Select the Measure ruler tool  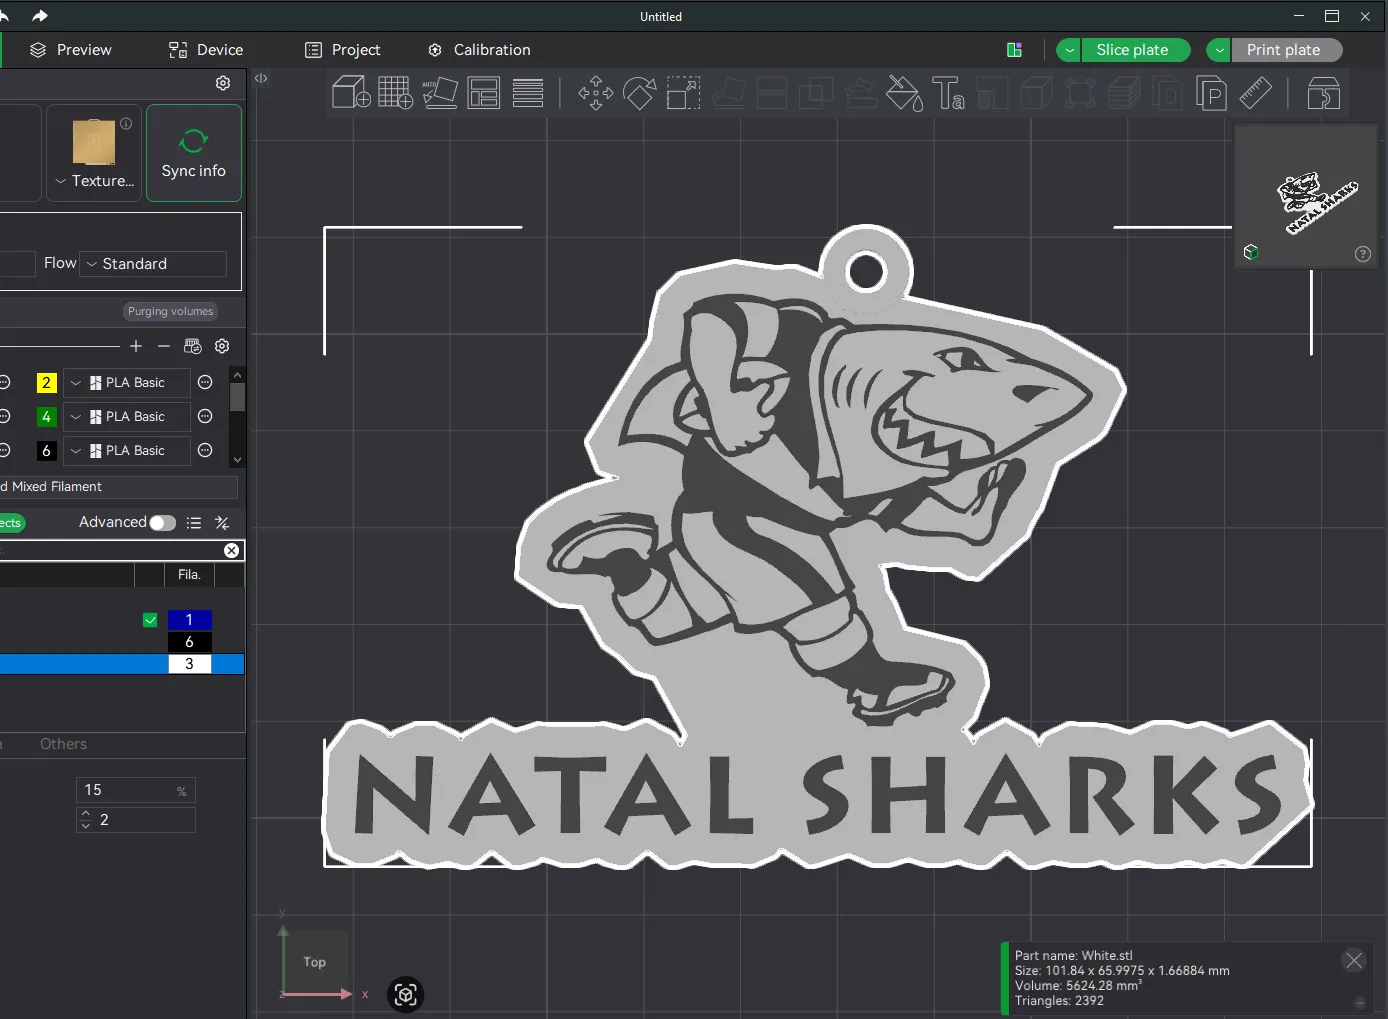(1256, 93)
